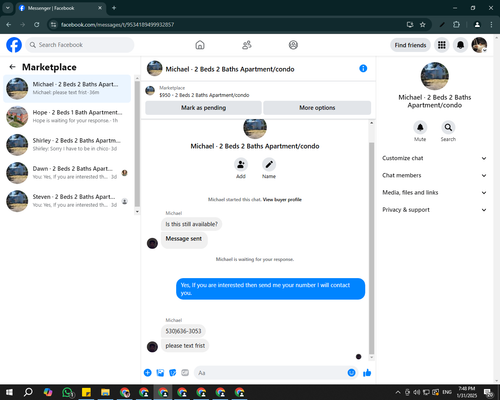Open taskbar clock showing 7:48 PM
The width and height of the screenshot is (500, 400).
466,392
